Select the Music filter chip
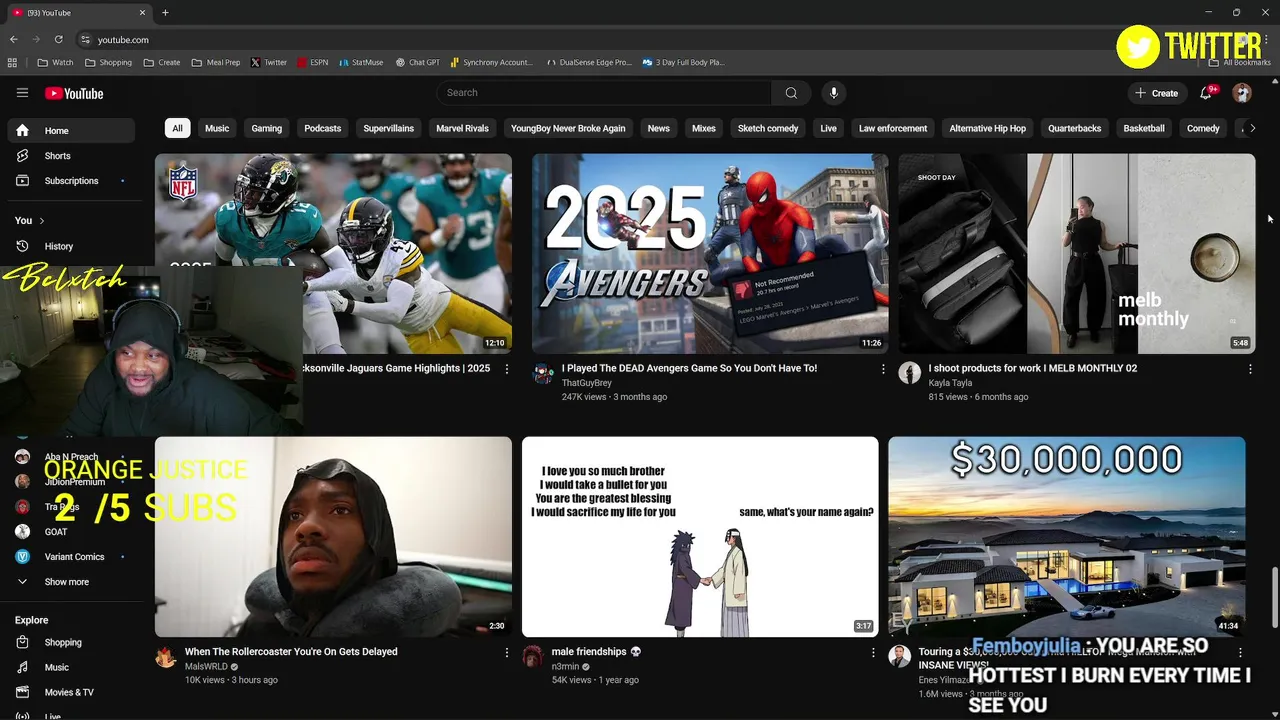The height and width of the screenshot is (720, 1280). tap(217, 128)
